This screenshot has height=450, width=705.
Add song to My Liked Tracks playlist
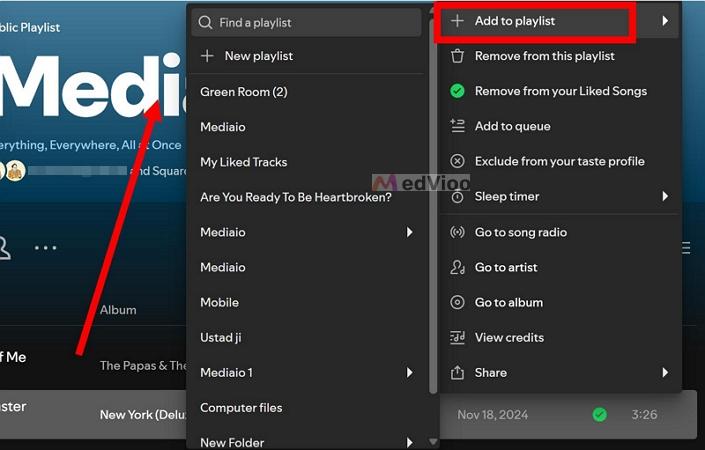tap(307, 162)
